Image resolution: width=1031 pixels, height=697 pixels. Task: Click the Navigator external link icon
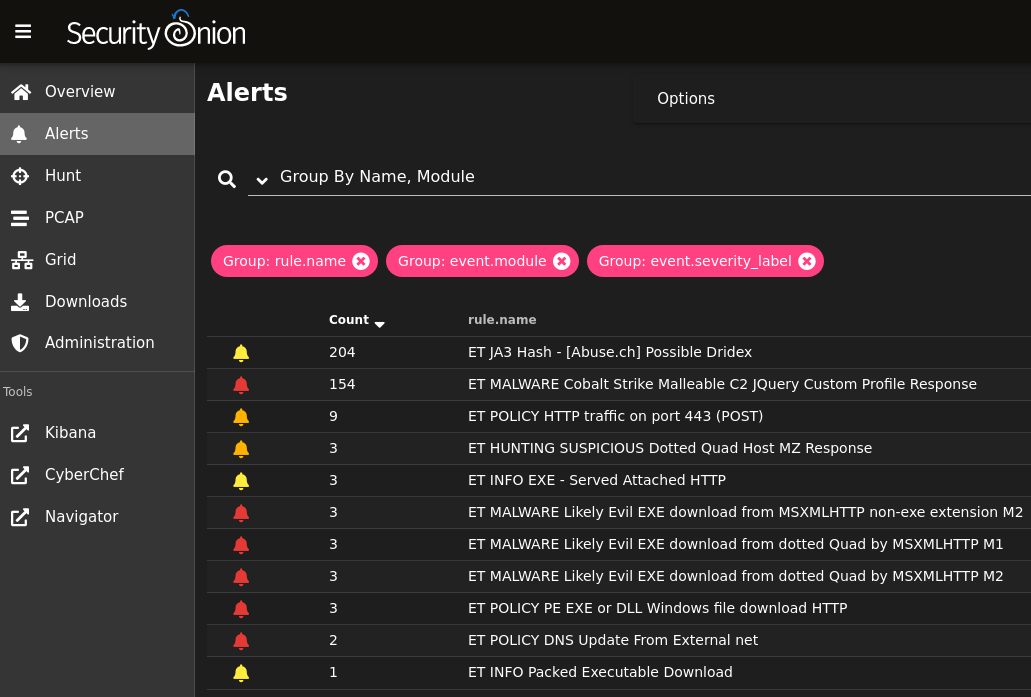click(20, 517)
